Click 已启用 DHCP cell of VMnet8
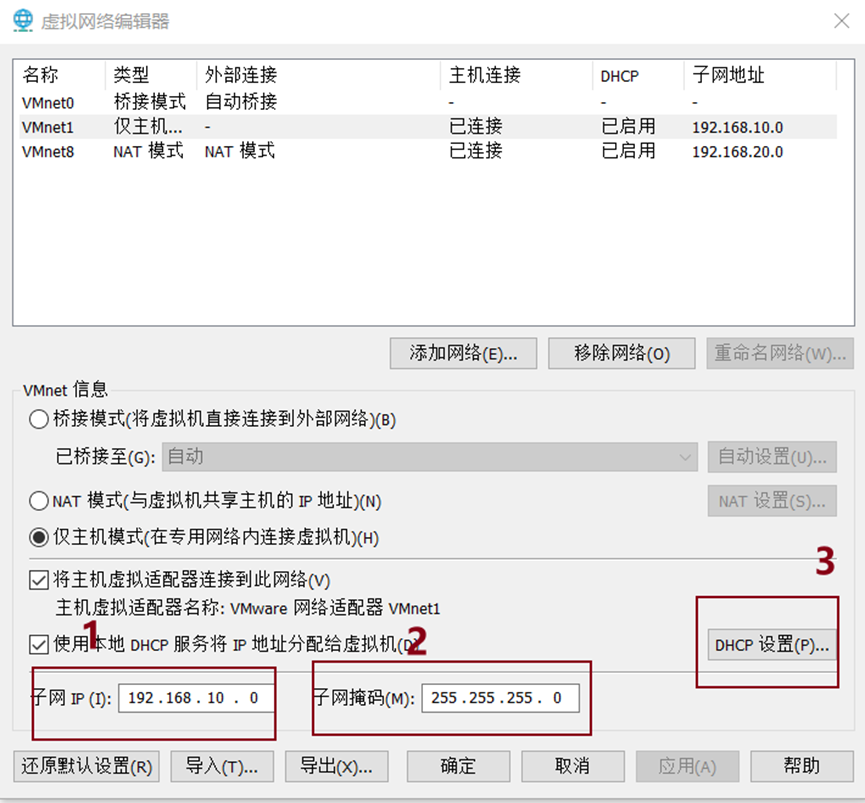 (628, 151)
